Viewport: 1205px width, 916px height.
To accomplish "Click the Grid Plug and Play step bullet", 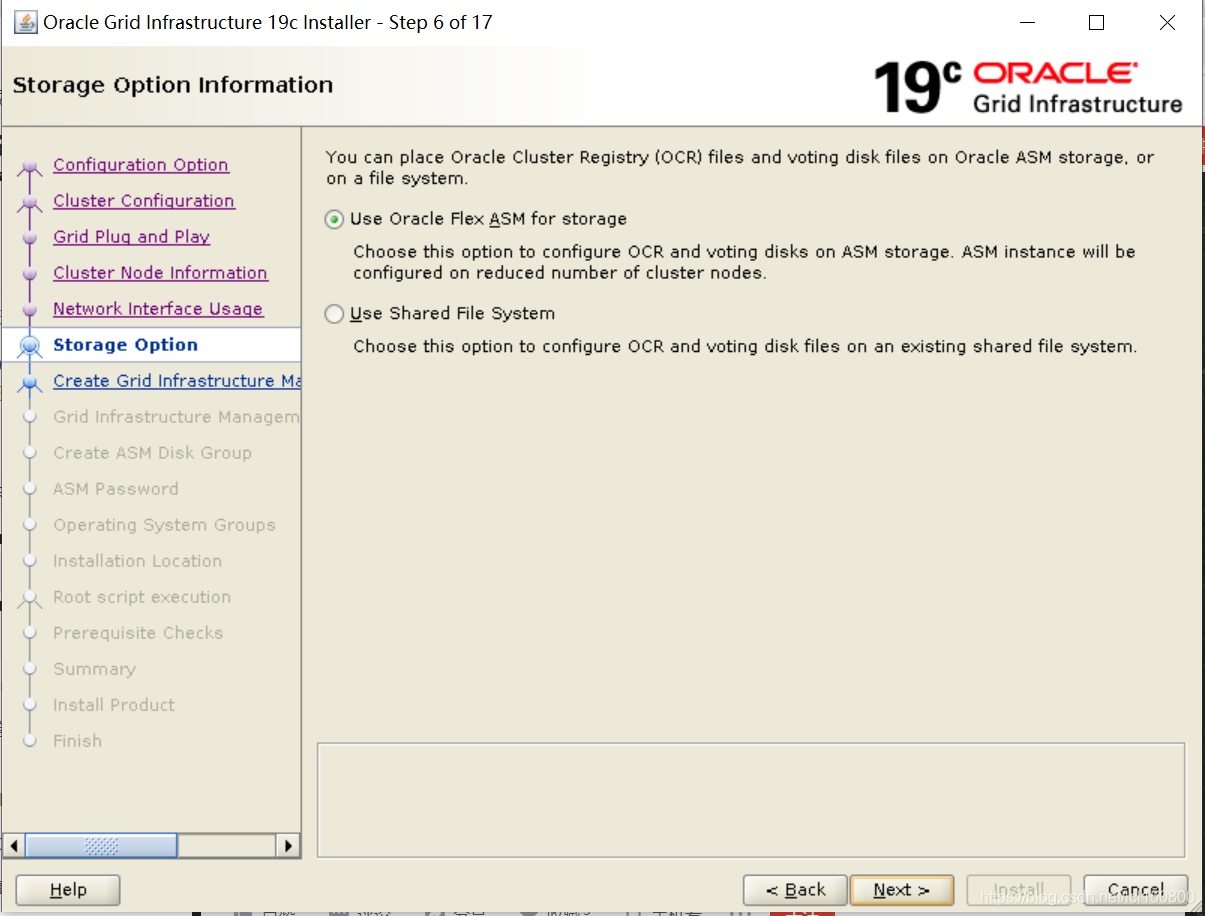I will coord(31,237).
